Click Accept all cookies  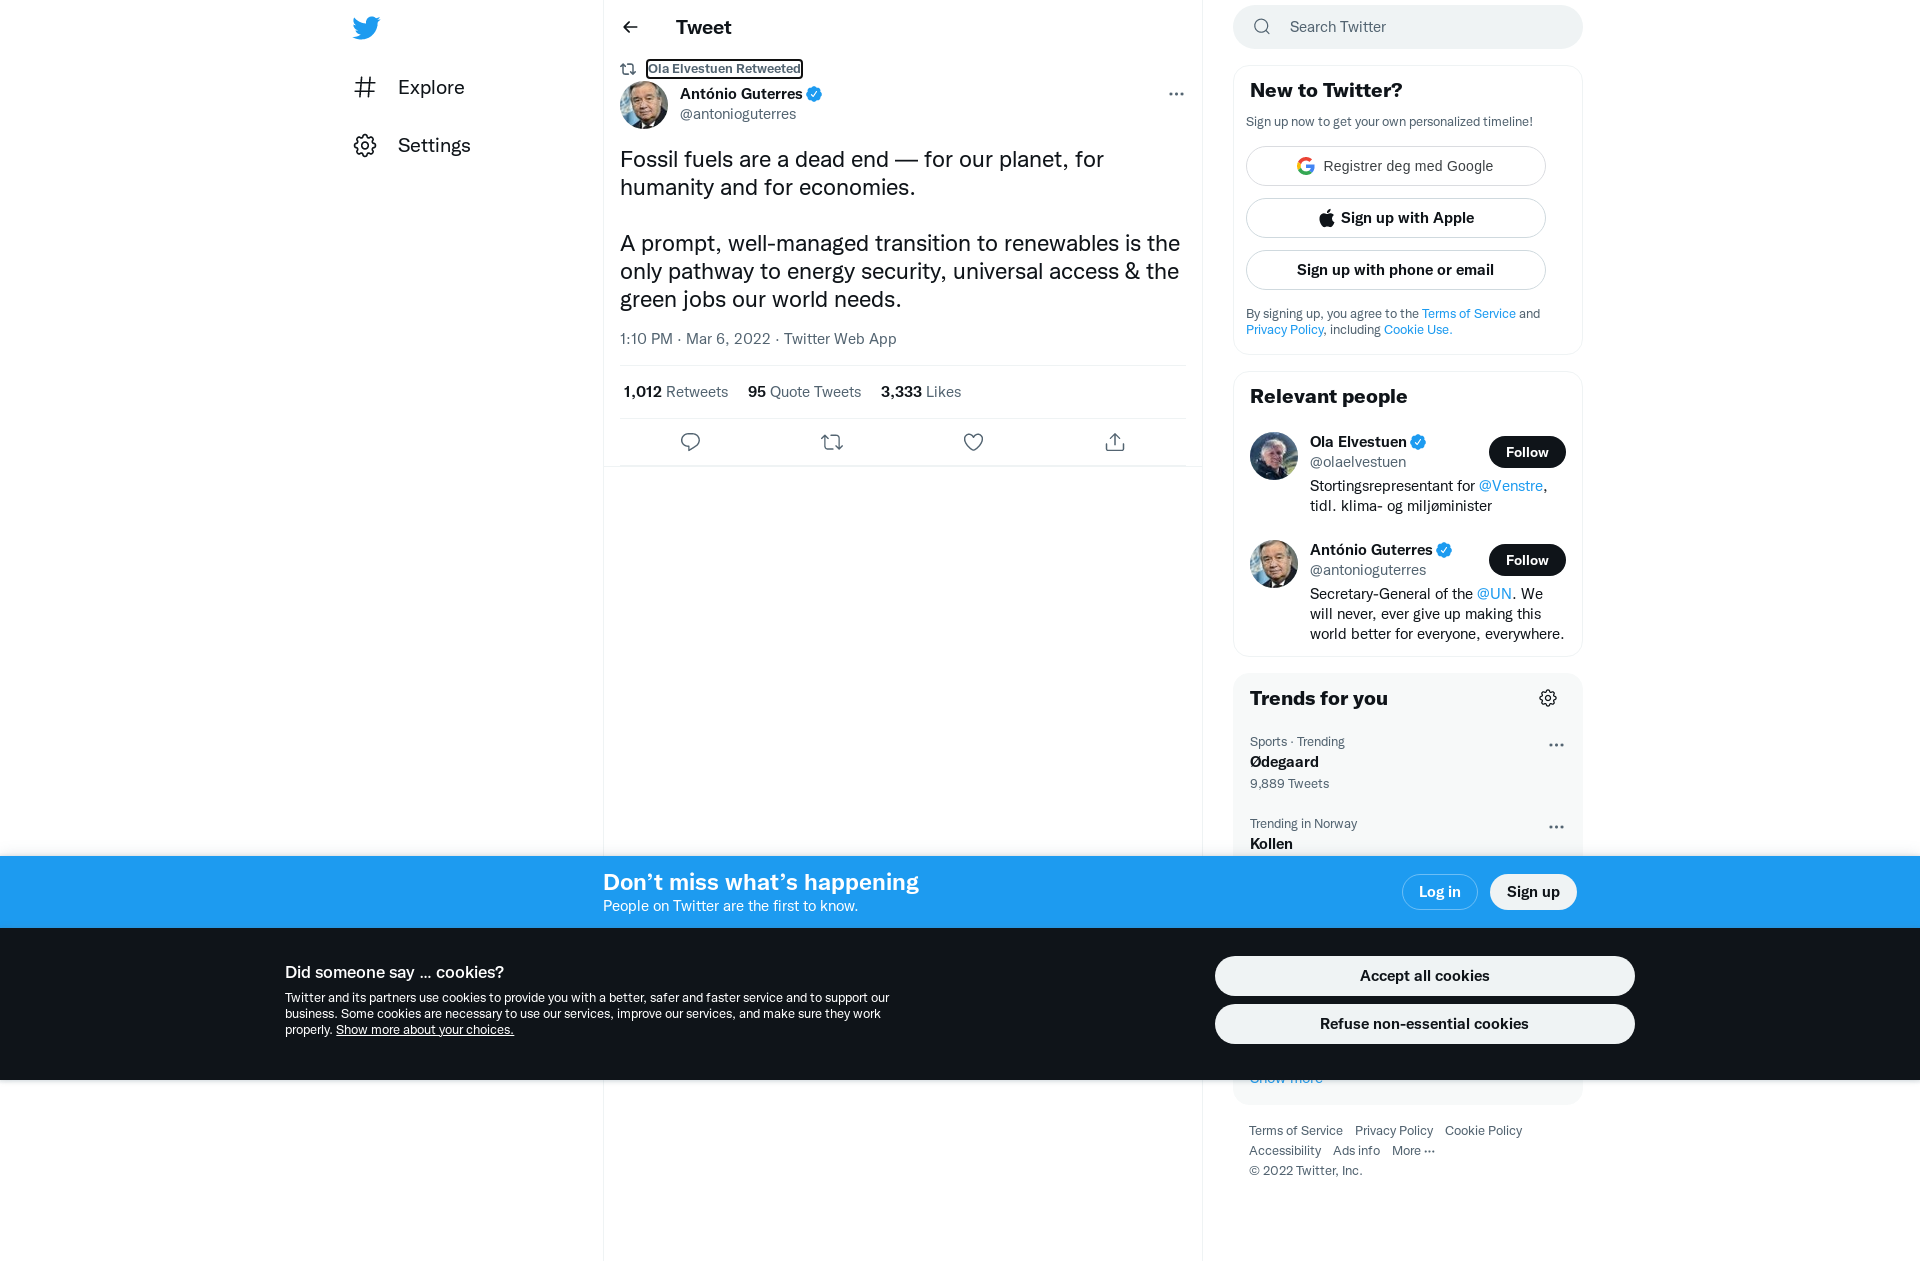1424,976
